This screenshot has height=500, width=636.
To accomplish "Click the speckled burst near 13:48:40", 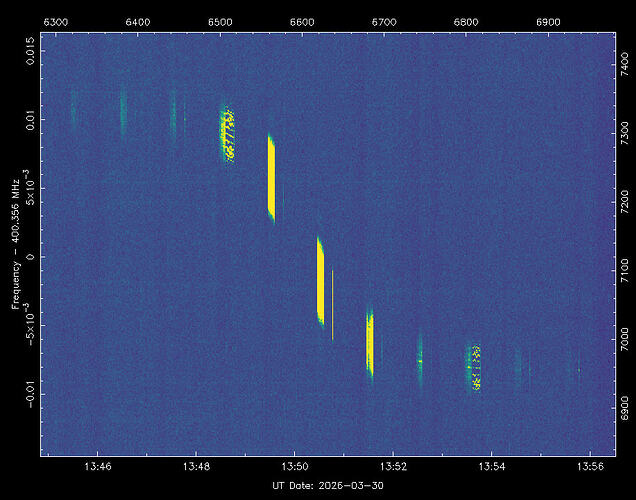I will coord(228,134).
